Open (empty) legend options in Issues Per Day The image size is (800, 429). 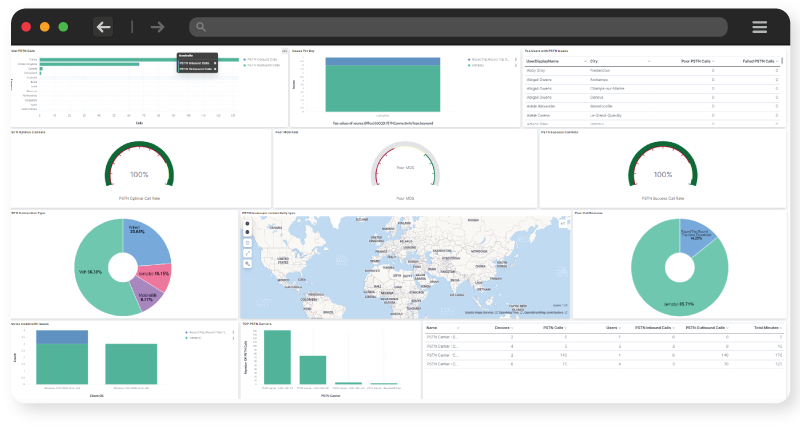515,65
